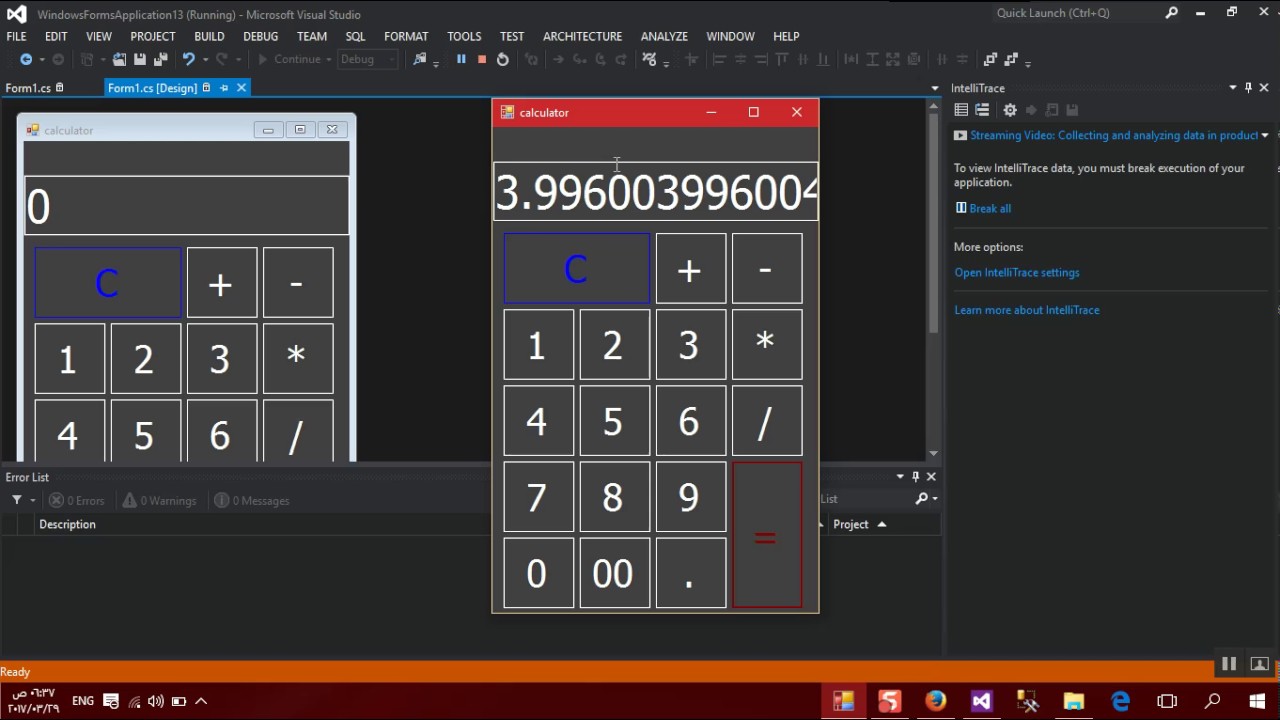Toggle the 0 Warnings filter
The height and width of the screenshot is (720, 1280).
(159, 501)
